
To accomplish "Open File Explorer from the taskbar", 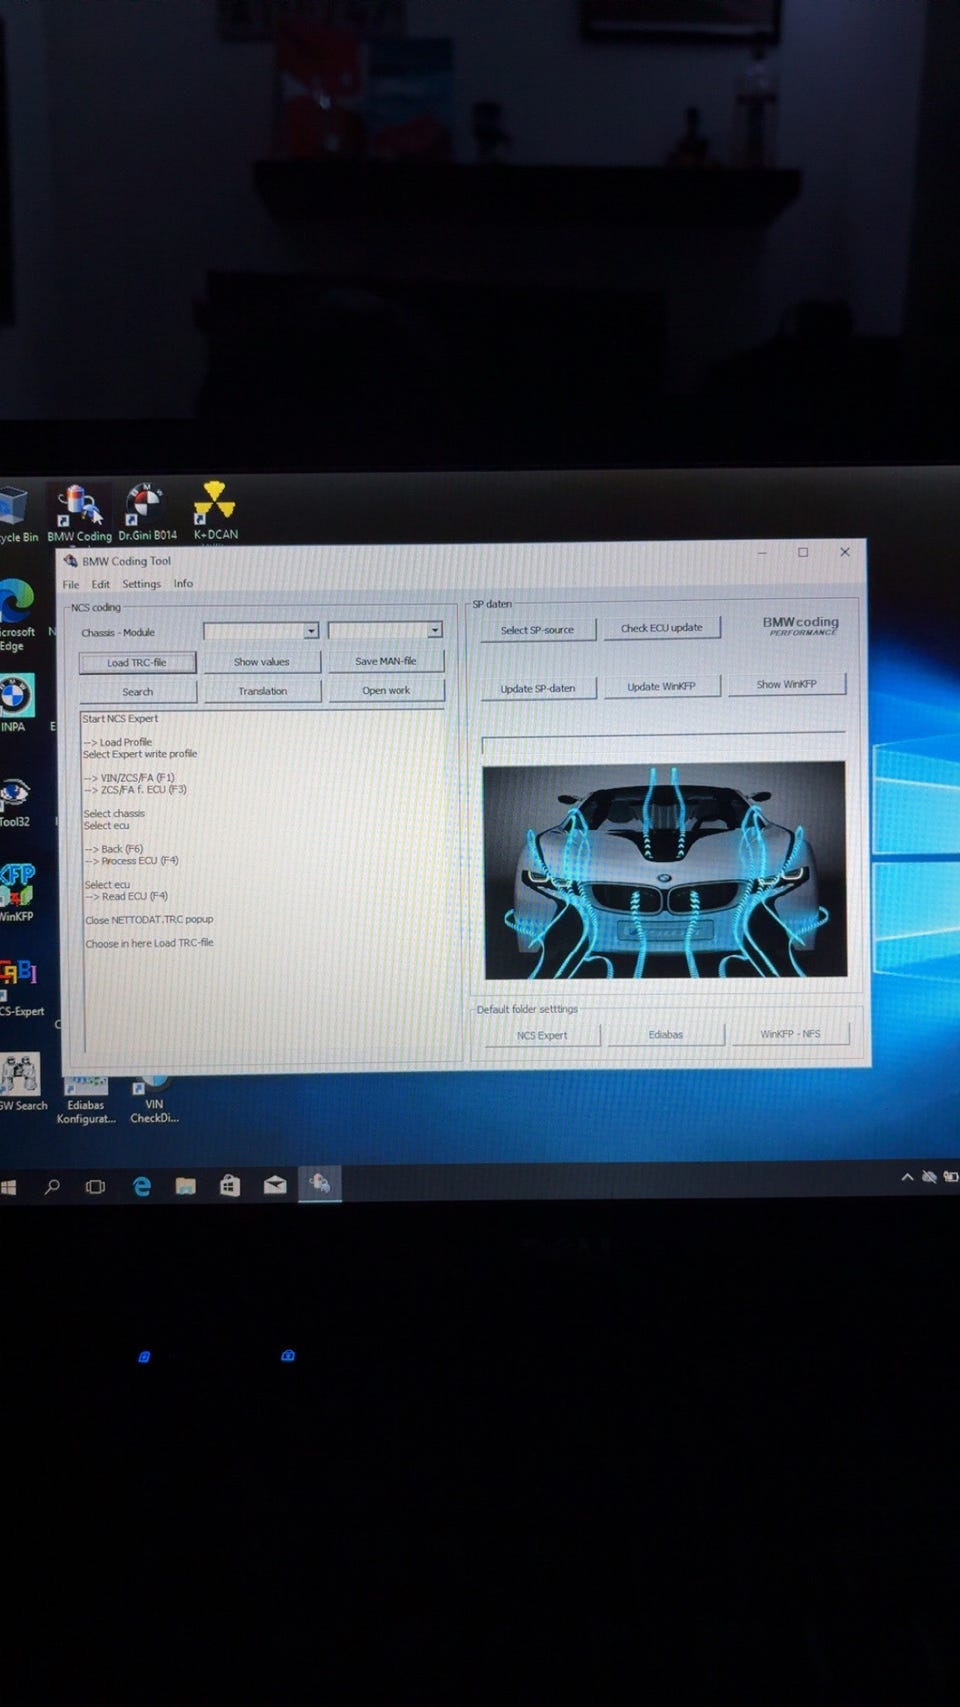I will (185, 1186).
